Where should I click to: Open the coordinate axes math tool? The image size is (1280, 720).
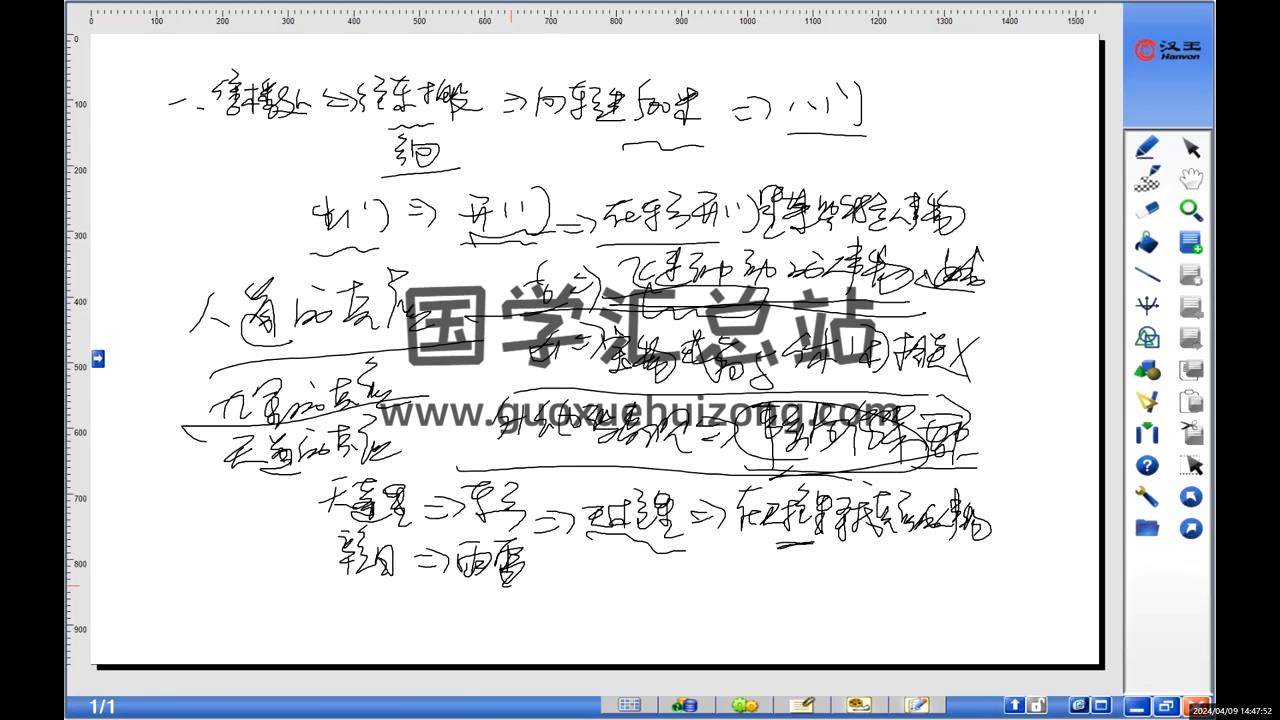tap(1147, 306)
